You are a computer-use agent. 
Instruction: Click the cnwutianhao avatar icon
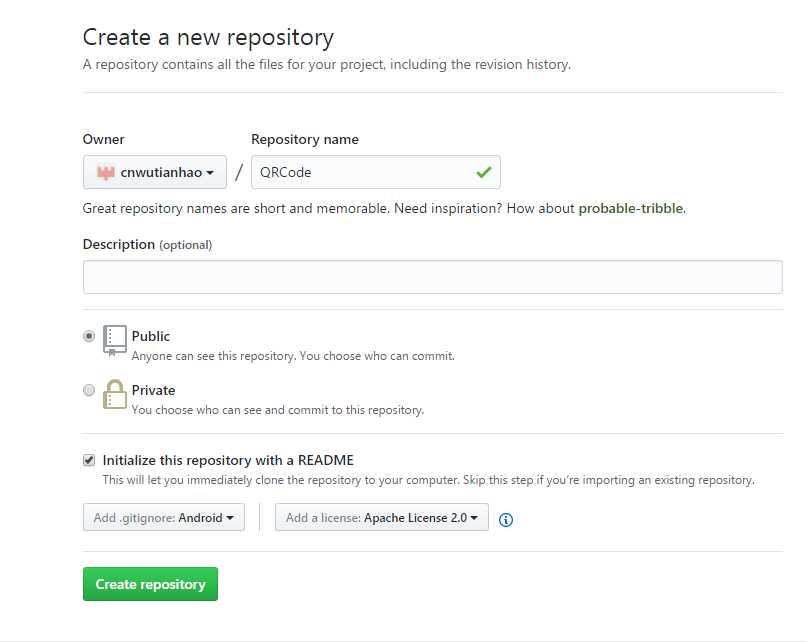[106, 172]
